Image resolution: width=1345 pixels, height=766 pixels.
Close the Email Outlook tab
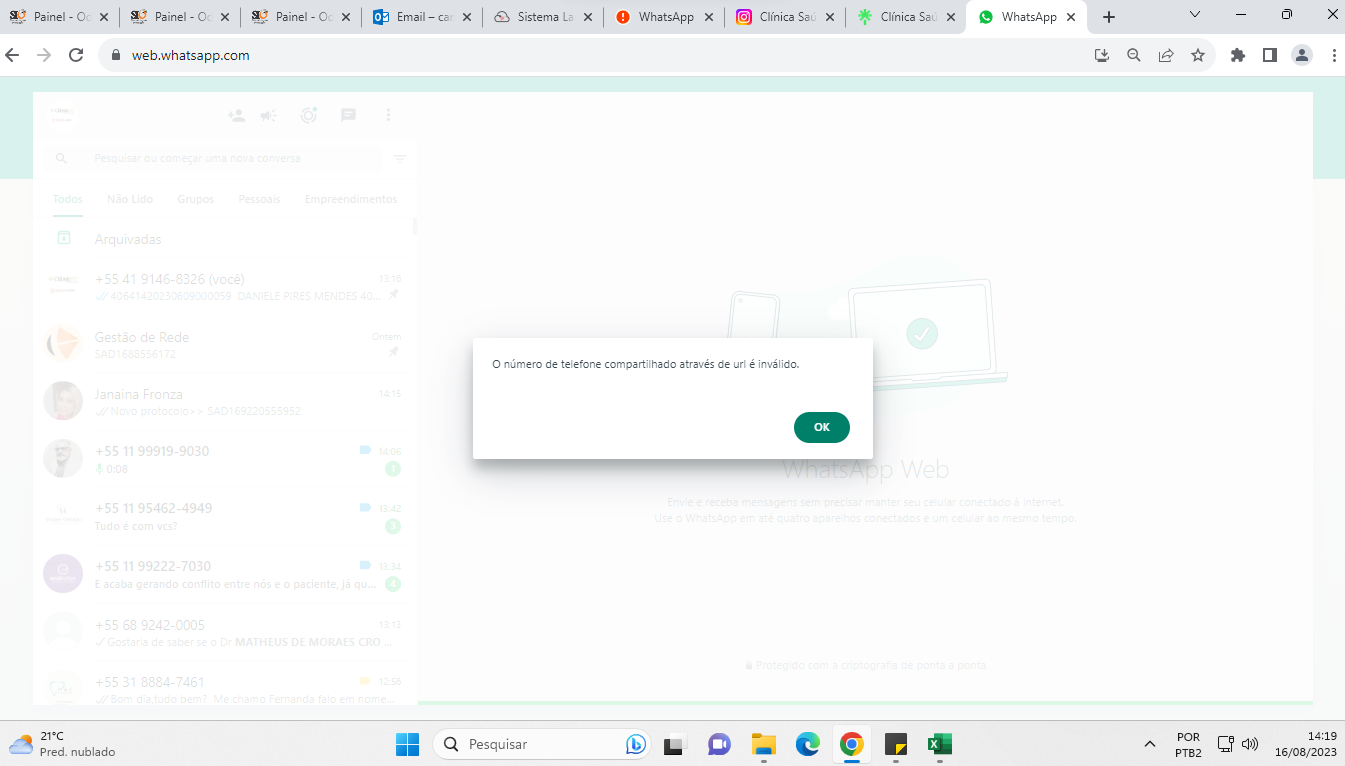[467, 17]
